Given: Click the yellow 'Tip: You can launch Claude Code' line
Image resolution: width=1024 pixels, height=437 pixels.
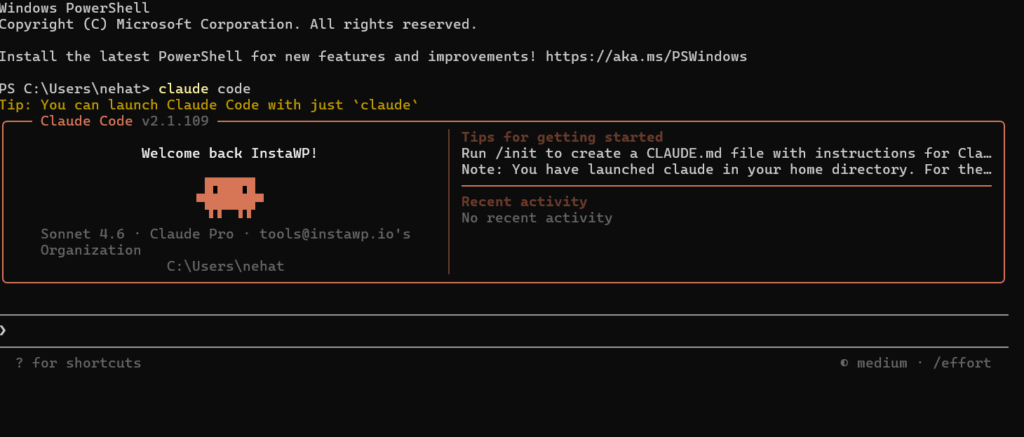Looking at the screenshot, I should coord(209,105).
